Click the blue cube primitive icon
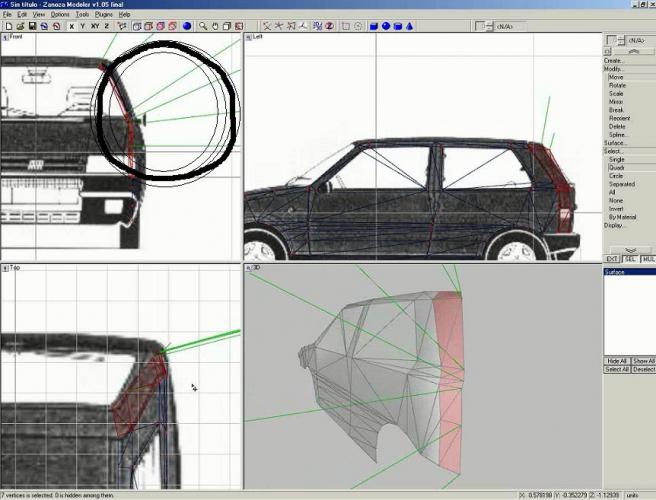The height and width of the screenshot is (500, 656). coord(373,26)
